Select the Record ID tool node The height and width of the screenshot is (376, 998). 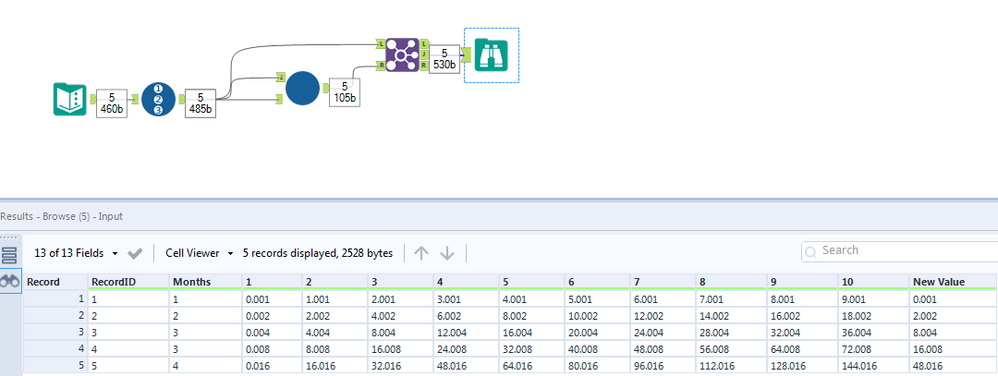[x=158, y=99]
